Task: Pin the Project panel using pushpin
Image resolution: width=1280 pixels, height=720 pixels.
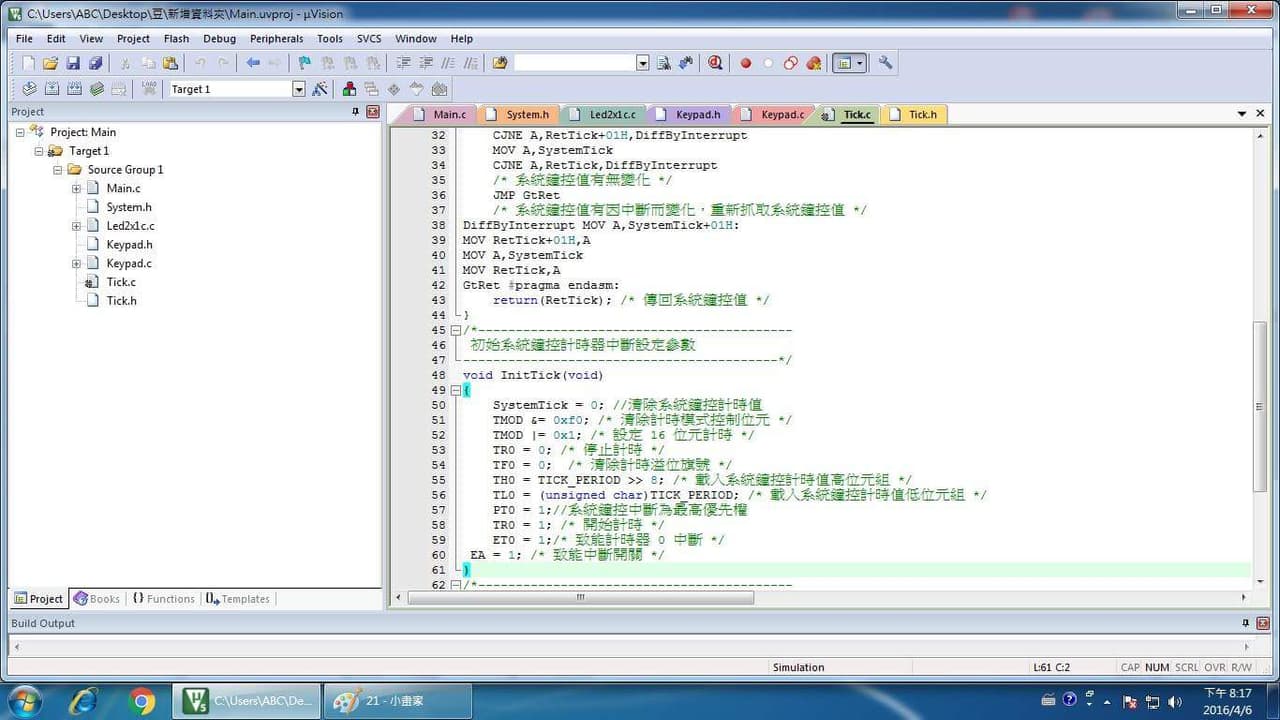Action: (355, 112)
